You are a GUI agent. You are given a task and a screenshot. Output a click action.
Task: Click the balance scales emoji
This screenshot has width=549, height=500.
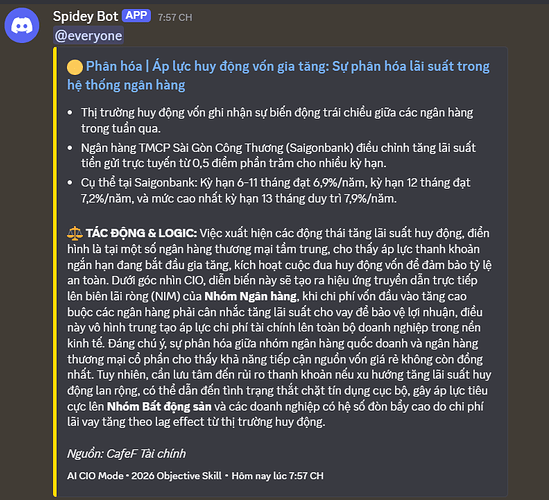75,233
